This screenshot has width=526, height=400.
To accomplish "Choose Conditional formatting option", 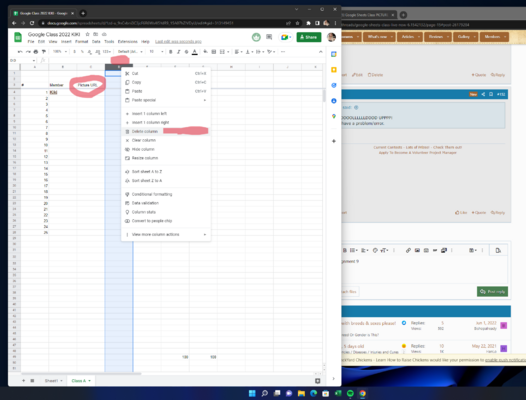I will point(166,194).
